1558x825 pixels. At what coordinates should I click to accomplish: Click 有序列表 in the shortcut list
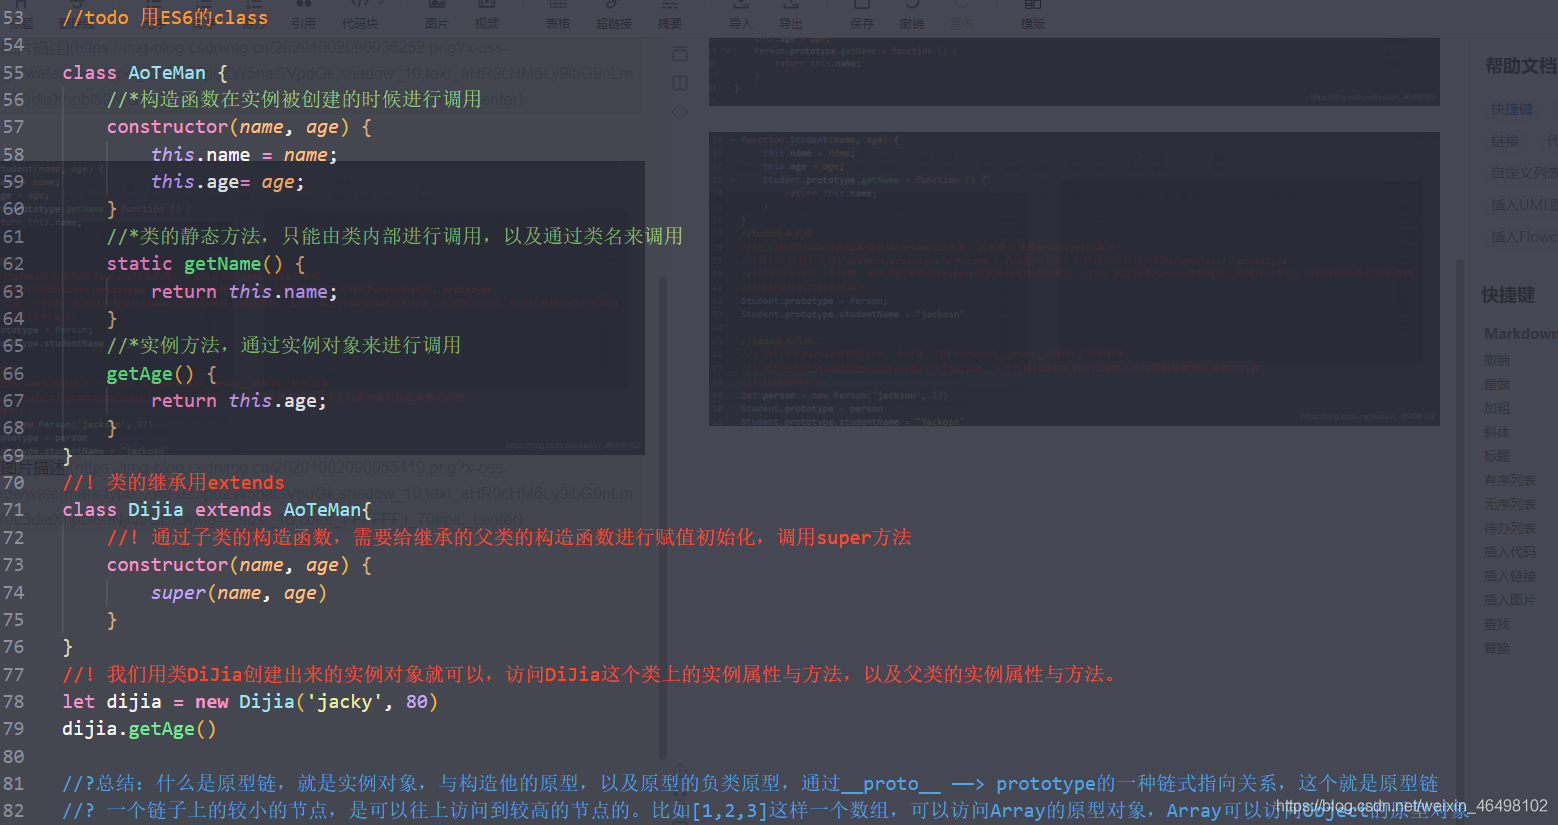(1510, 480)
